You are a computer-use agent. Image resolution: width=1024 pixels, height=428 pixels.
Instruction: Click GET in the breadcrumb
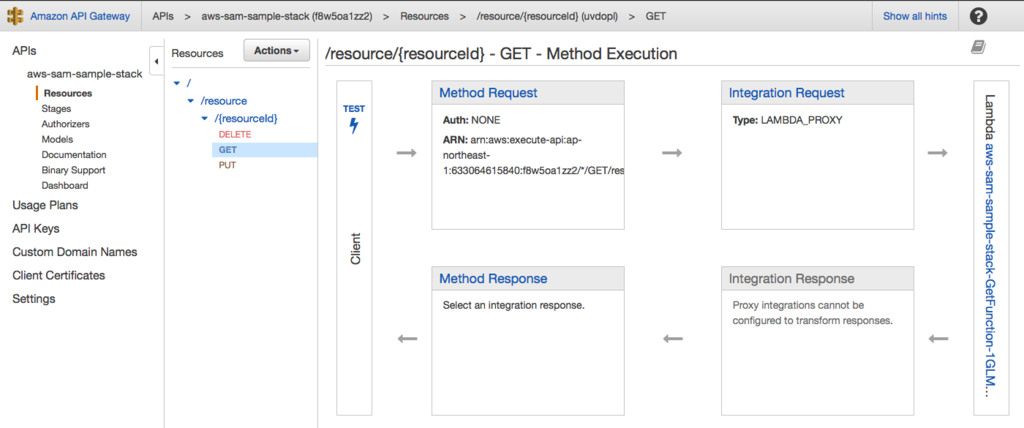click(x=656, y=16)
